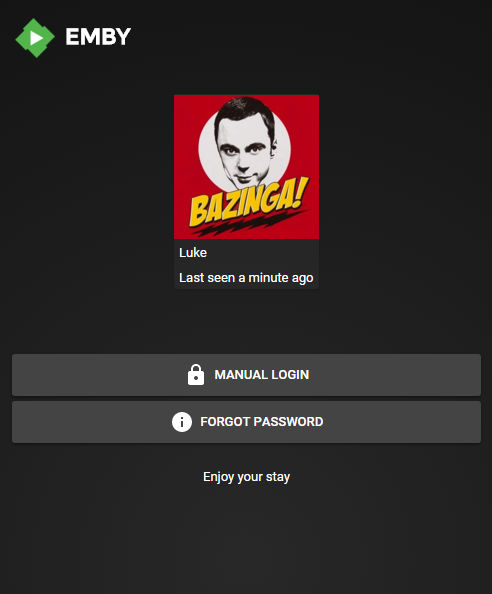
Task: Click the FORGOT PASSWORD label text
Action: (262, 422)
